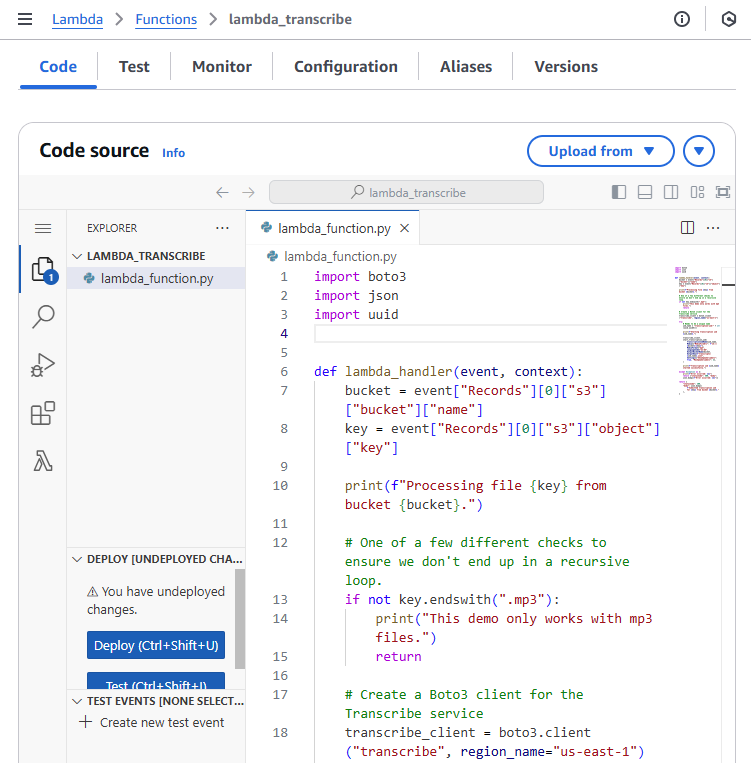Screen dimensions: 751x763
Task: Click the lambda_transcribe command search box
Action: coord(406,192)
